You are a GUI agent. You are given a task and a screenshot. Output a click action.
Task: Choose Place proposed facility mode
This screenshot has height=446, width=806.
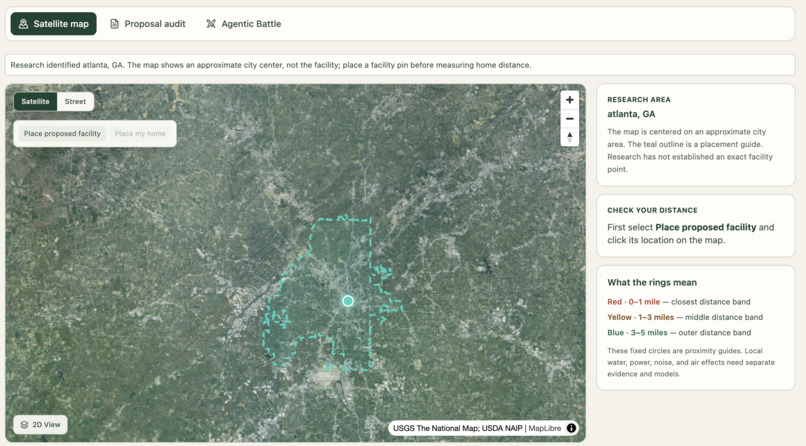point(62,134)
